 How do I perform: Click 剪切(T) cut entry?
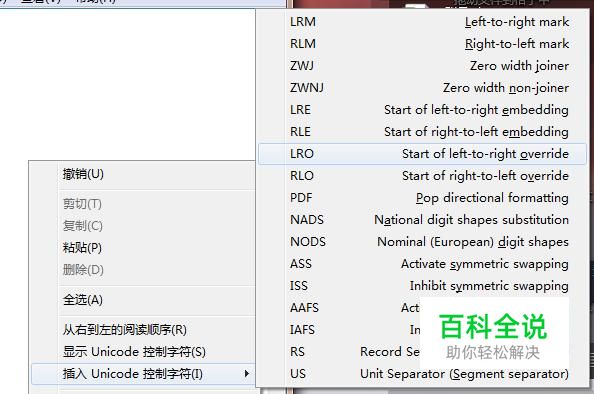[x=143, y=203]
